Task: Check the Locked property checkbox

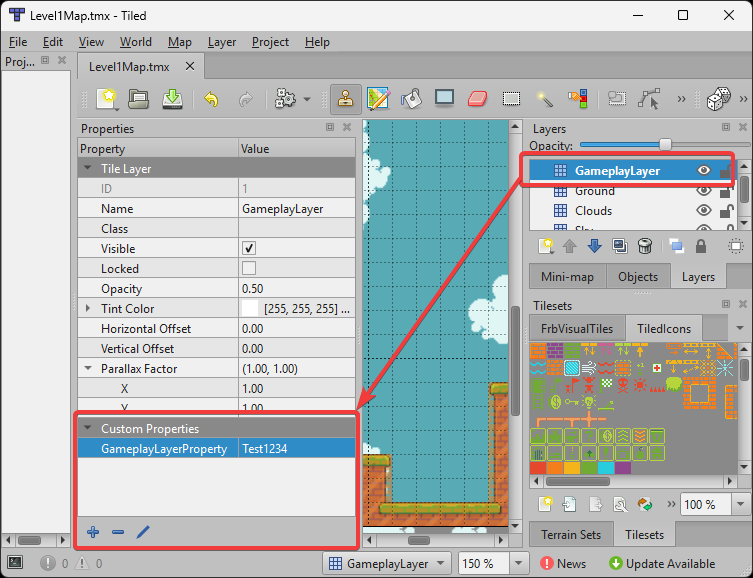Action: [x=249, y=269]
